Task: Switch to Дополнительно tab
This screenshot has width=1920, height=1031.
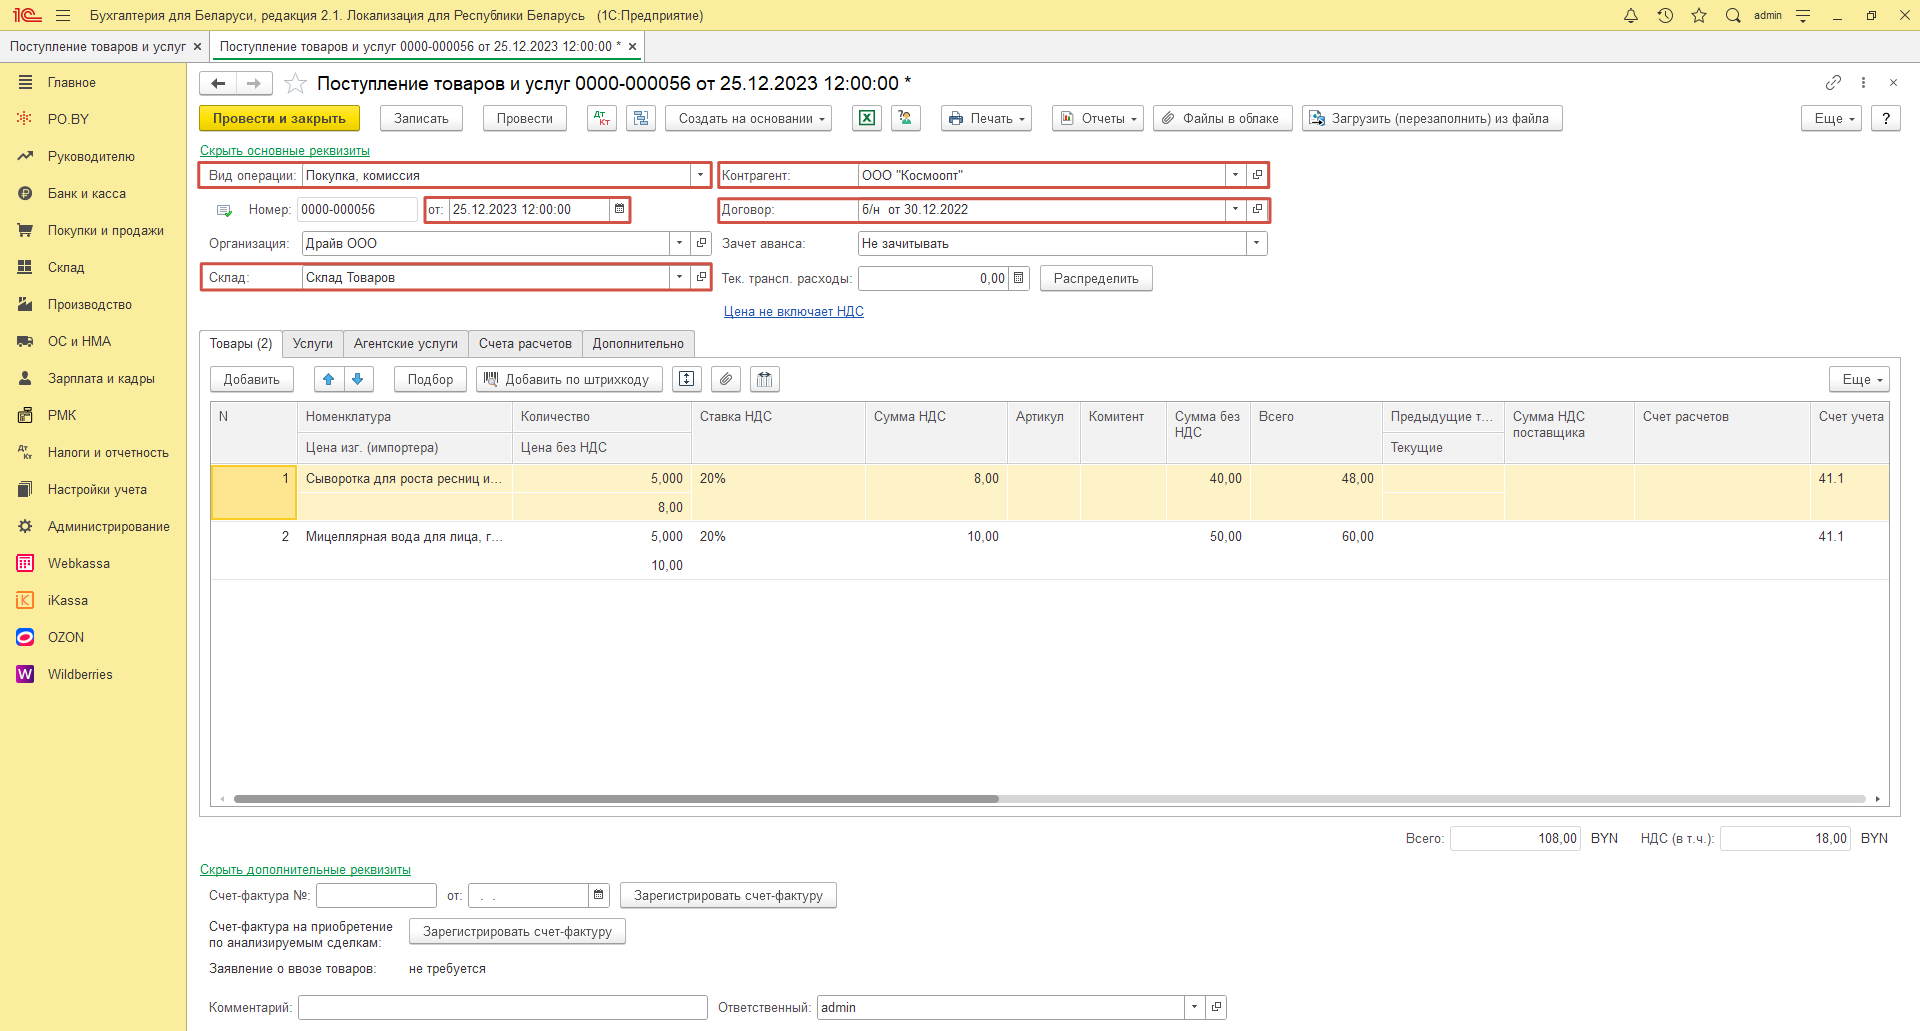Action: 638,343
